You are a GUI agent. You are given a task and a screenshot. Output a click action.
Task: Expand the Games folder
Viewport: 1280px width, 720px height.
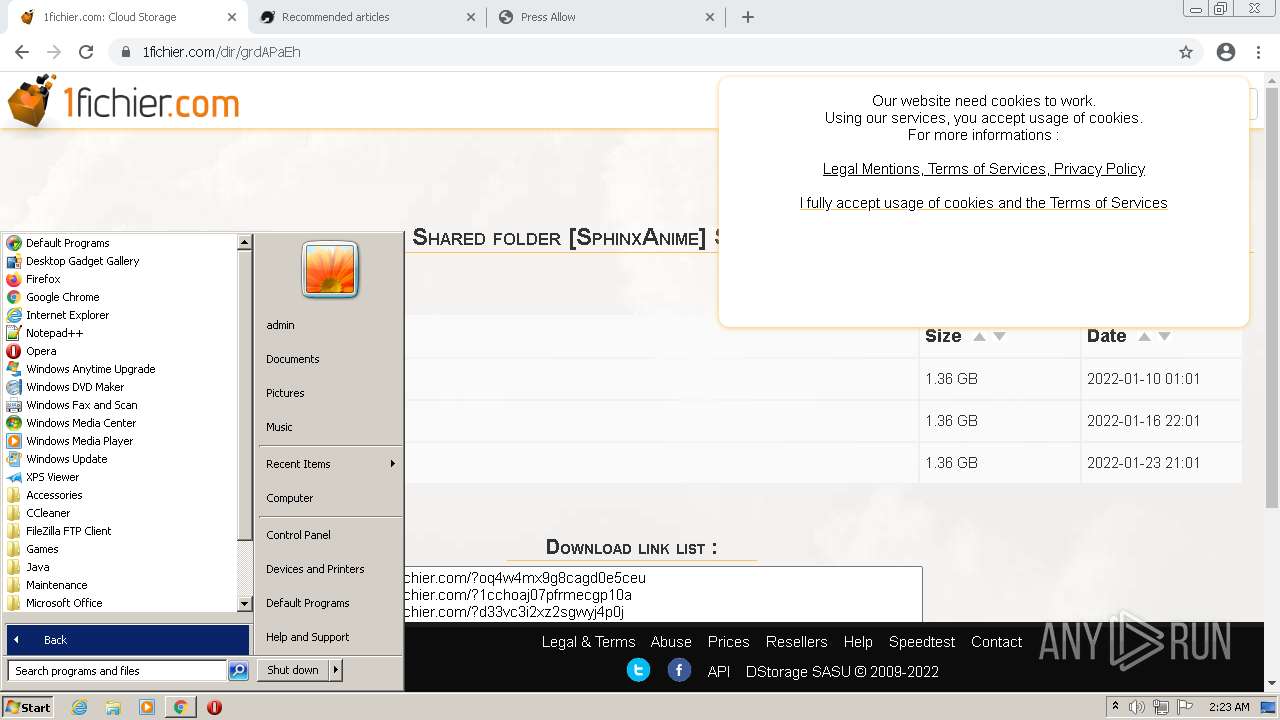point(42,549)
